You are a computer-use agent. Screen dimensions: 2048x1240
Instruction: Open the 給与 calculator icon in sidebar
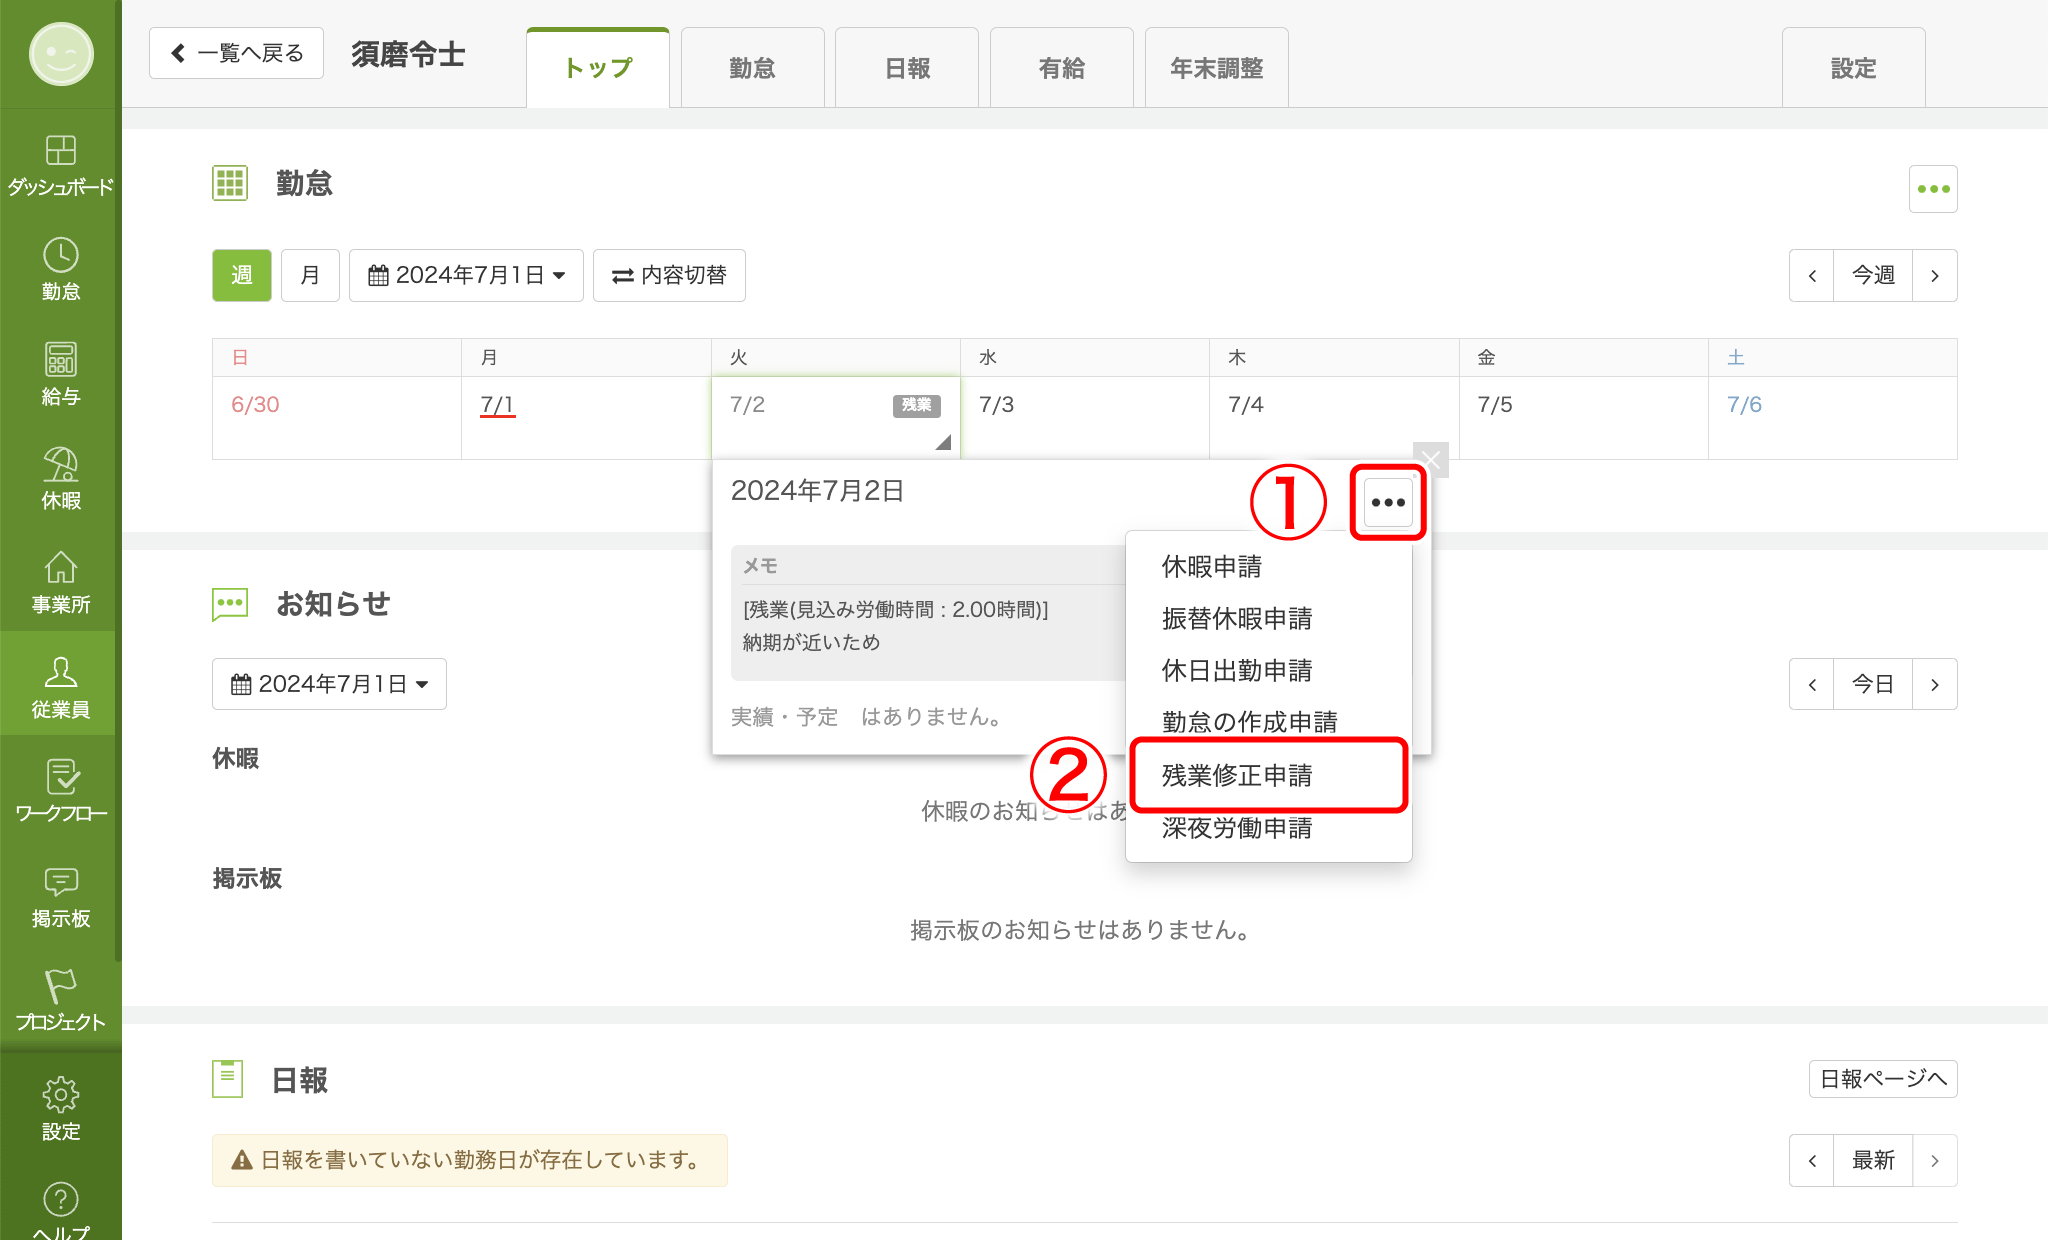pyautogui.click(x=60, y=374)
